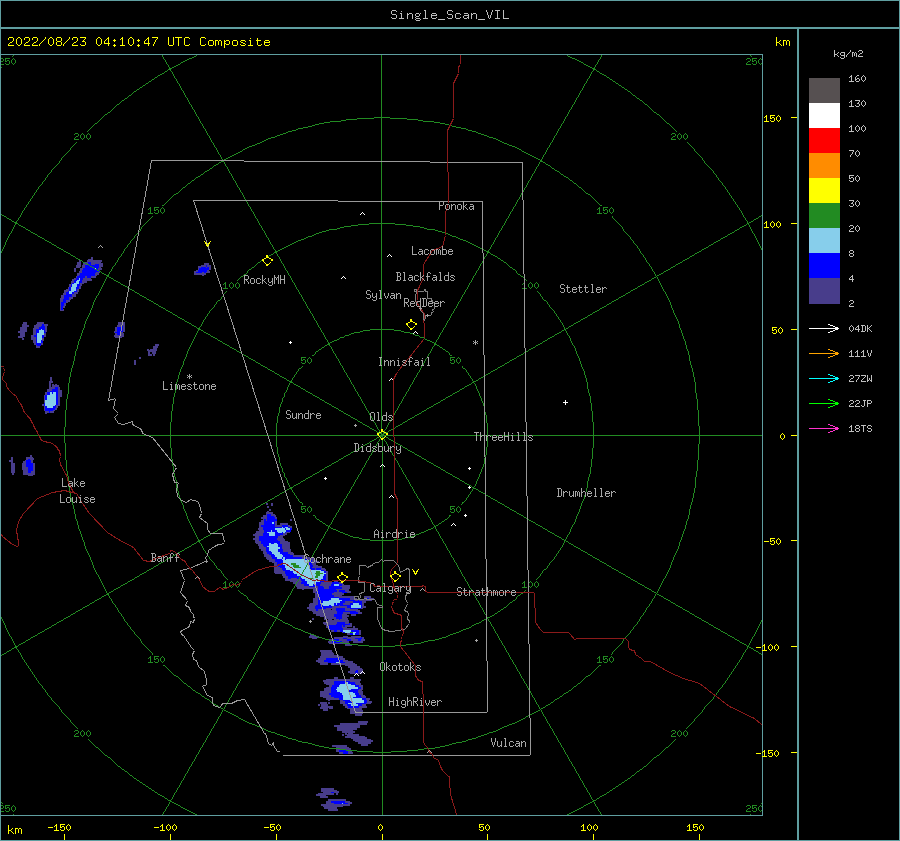Click the Lacombe town label
Viewport: 900px width, 841px height.
click(432, 251)
